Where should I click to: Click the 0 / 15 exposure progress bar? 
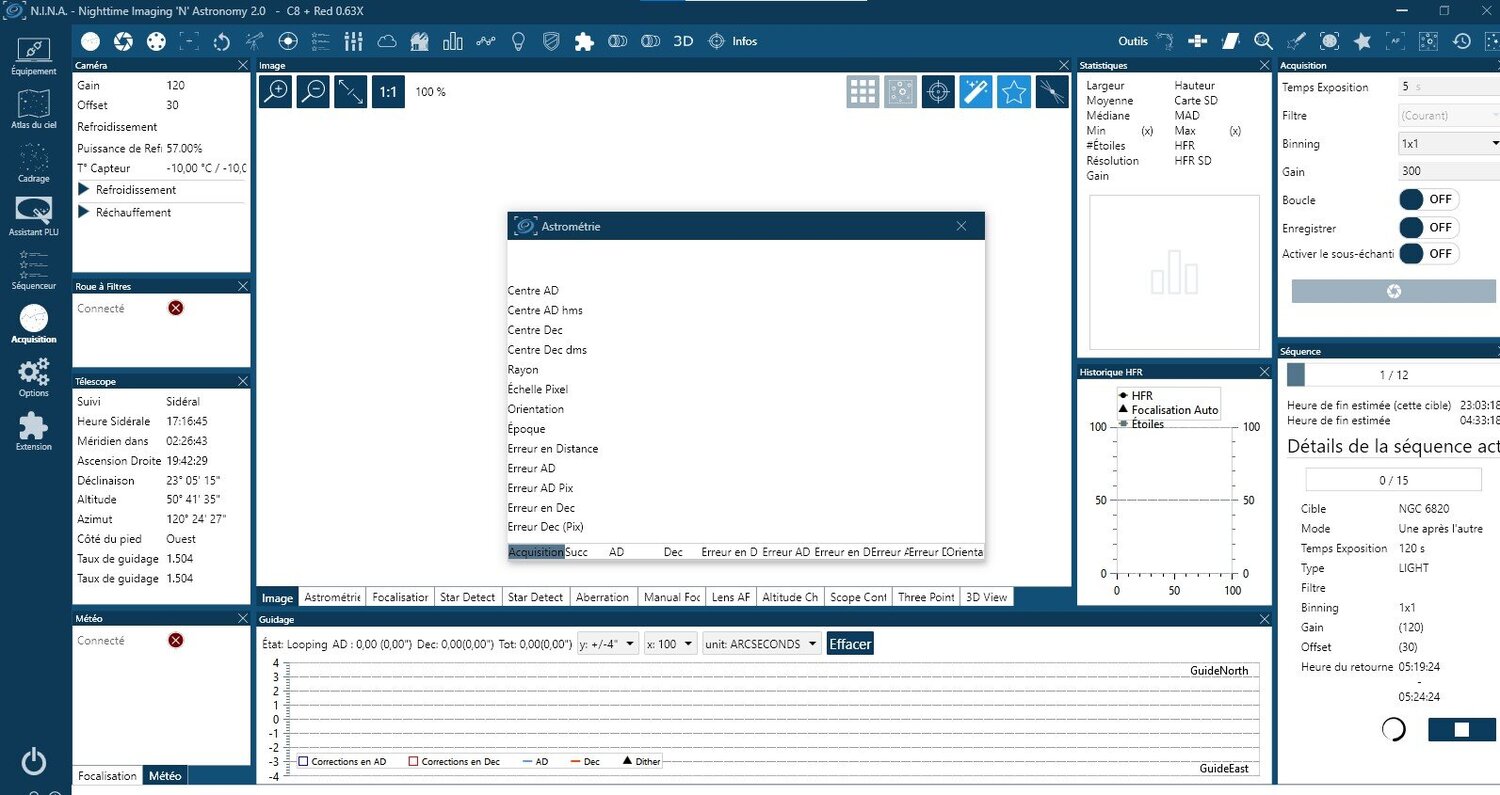[1393, 480]
